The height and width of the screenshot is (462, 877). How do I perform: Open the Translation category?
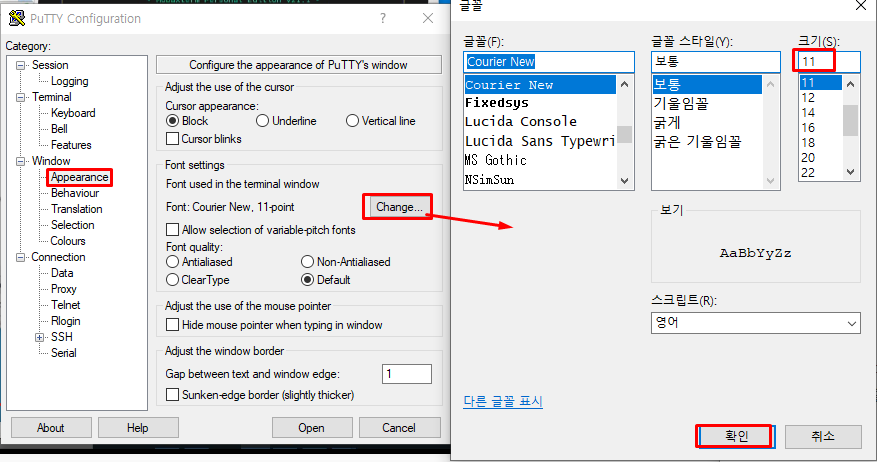tap(77, 209)
